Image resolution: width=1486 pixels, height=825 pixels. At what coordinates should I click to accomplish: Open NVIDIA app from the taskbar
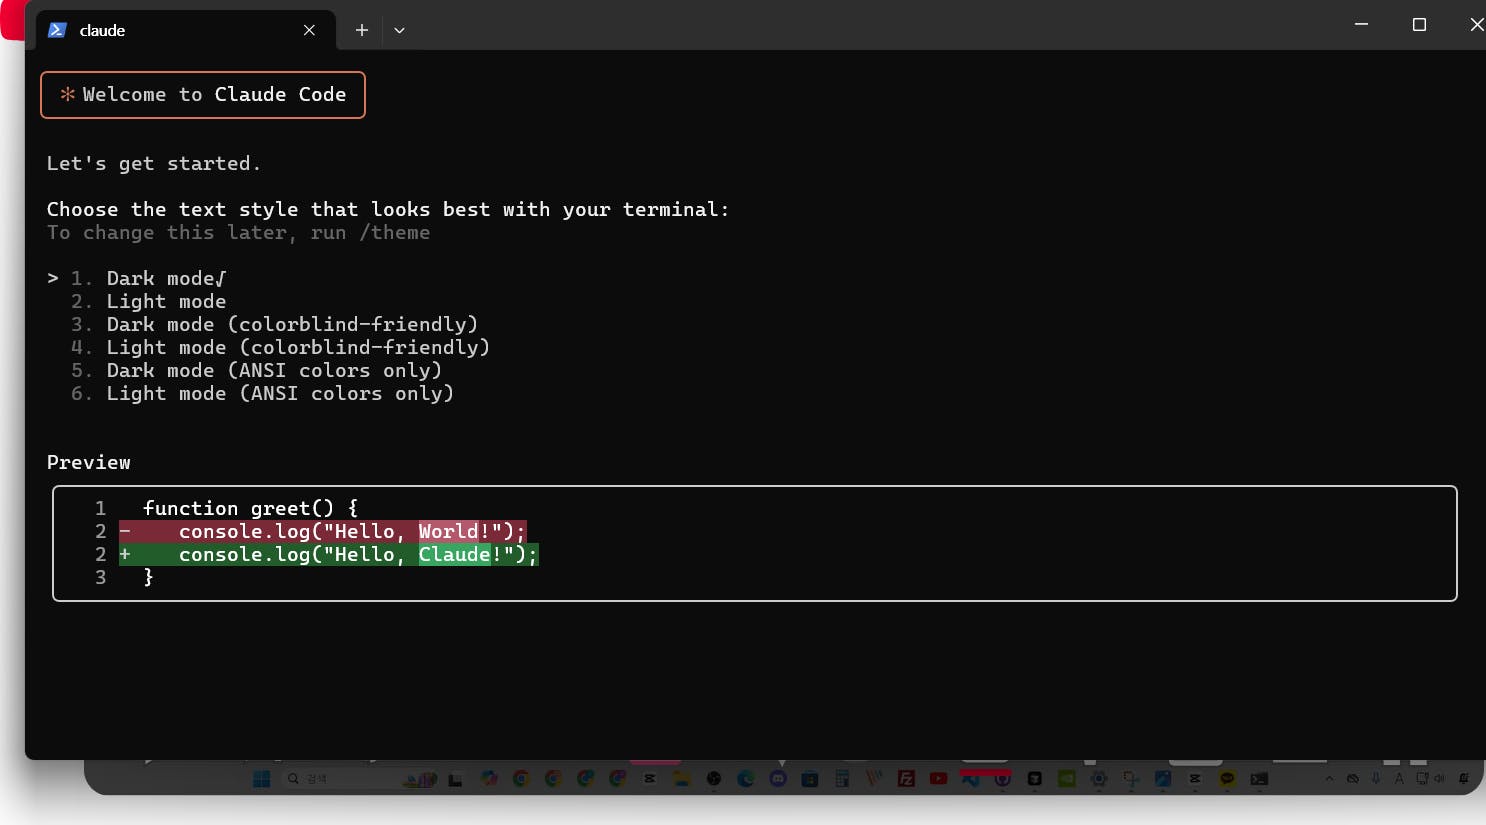1067,779
